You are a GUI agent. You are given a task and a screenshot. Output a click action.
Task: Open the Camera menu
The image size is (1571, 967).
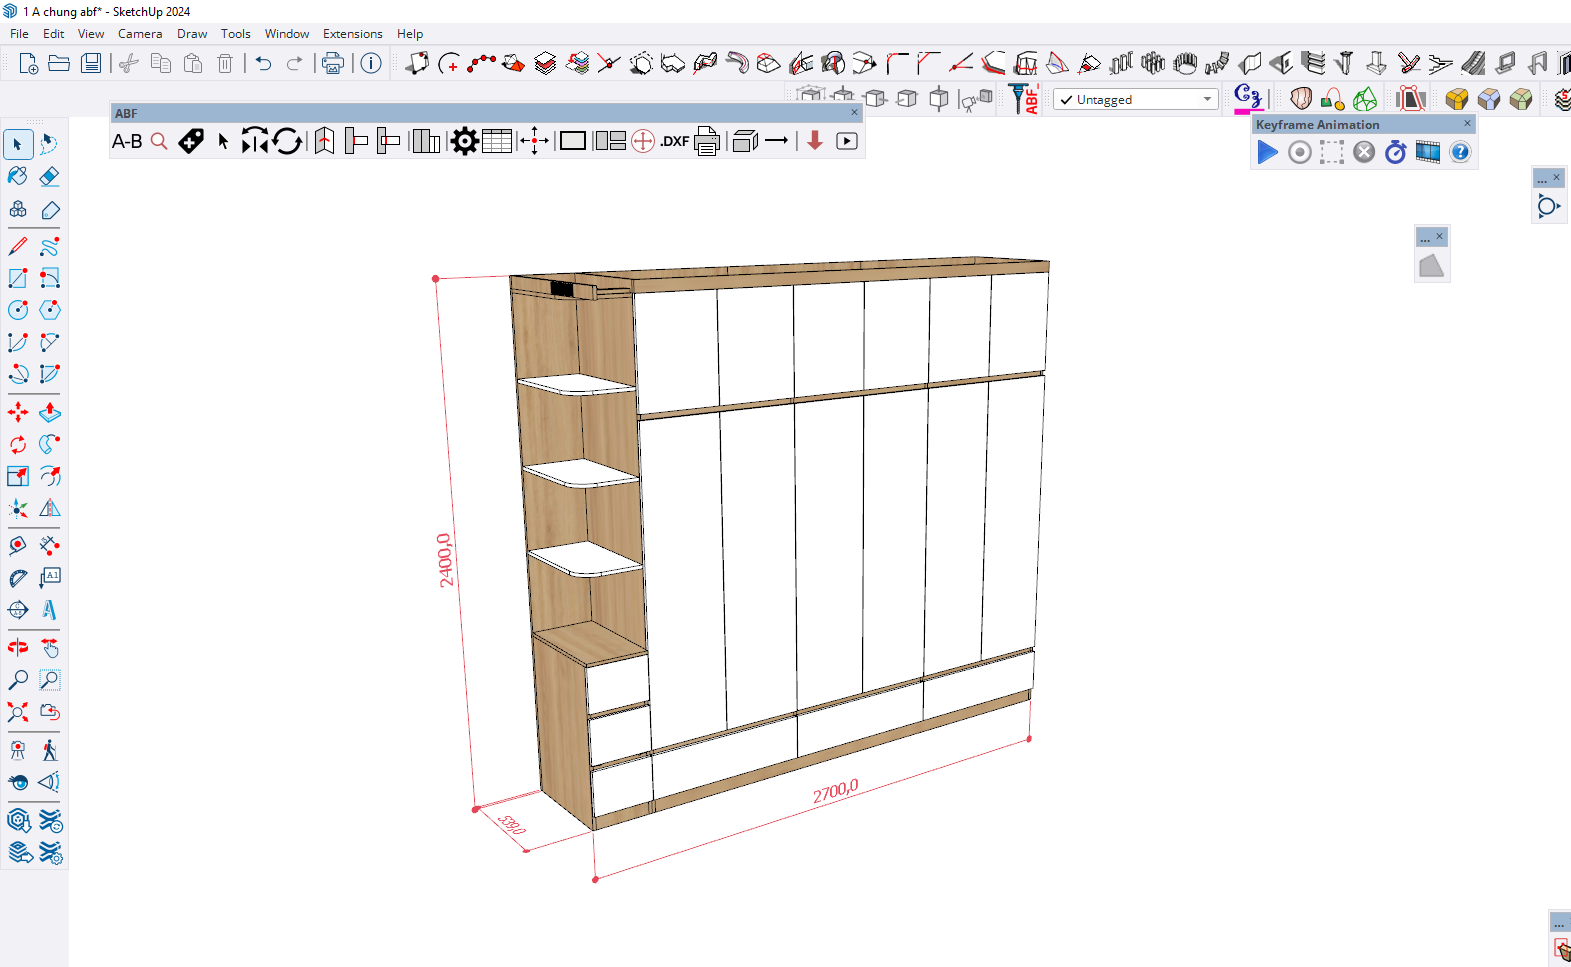[140, 34]
